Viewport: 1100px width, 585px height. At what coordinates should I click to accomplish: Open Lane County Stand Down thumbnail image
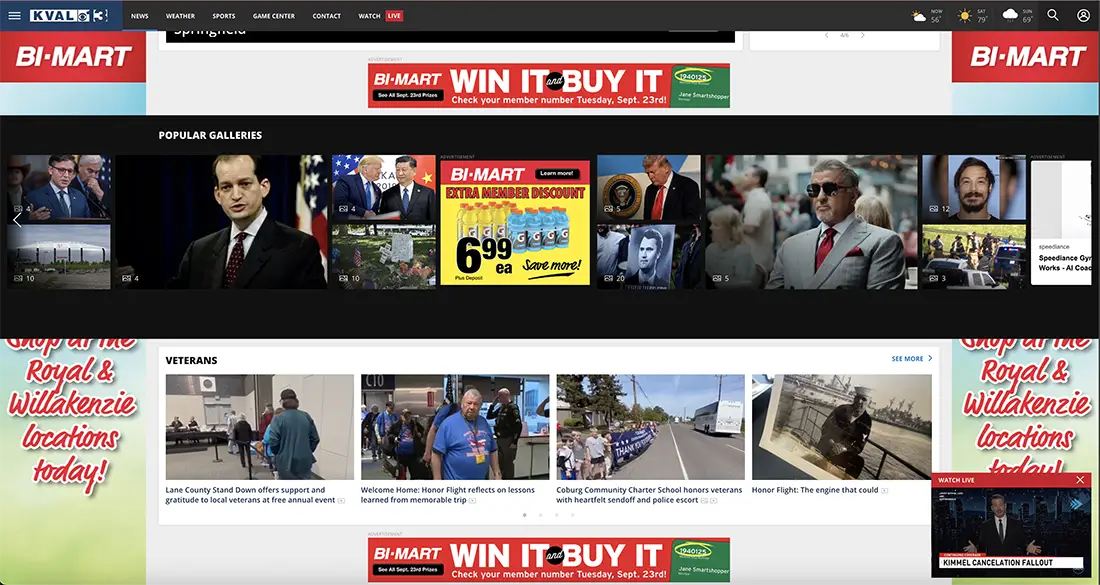point(260,426)
